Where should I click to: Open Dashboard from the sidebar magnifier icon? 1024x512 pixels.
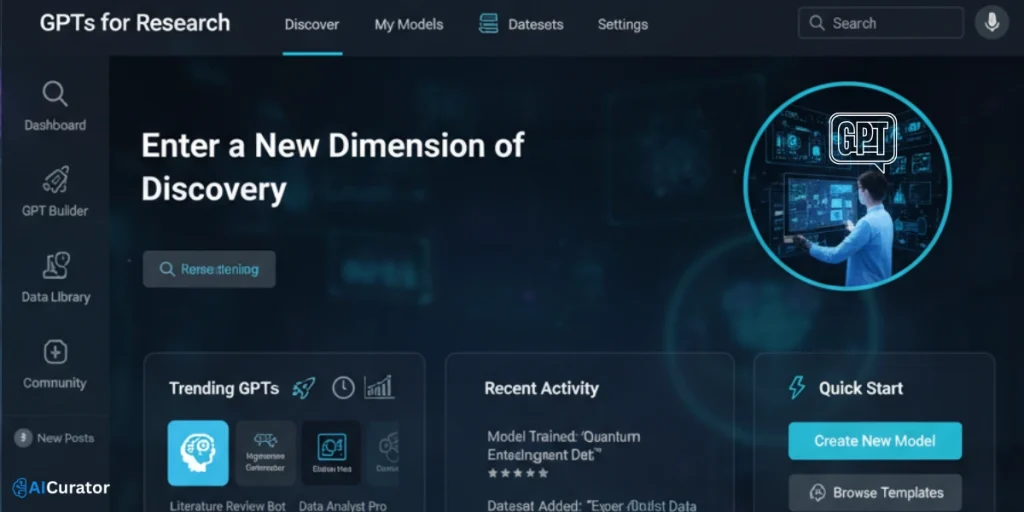point(55,95)
